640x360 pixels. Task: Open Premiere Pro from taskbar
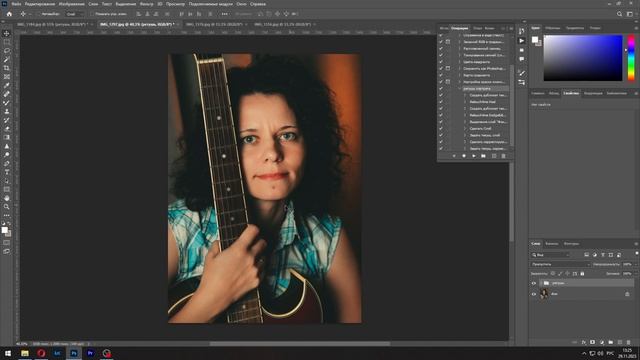tap(90, 353)
